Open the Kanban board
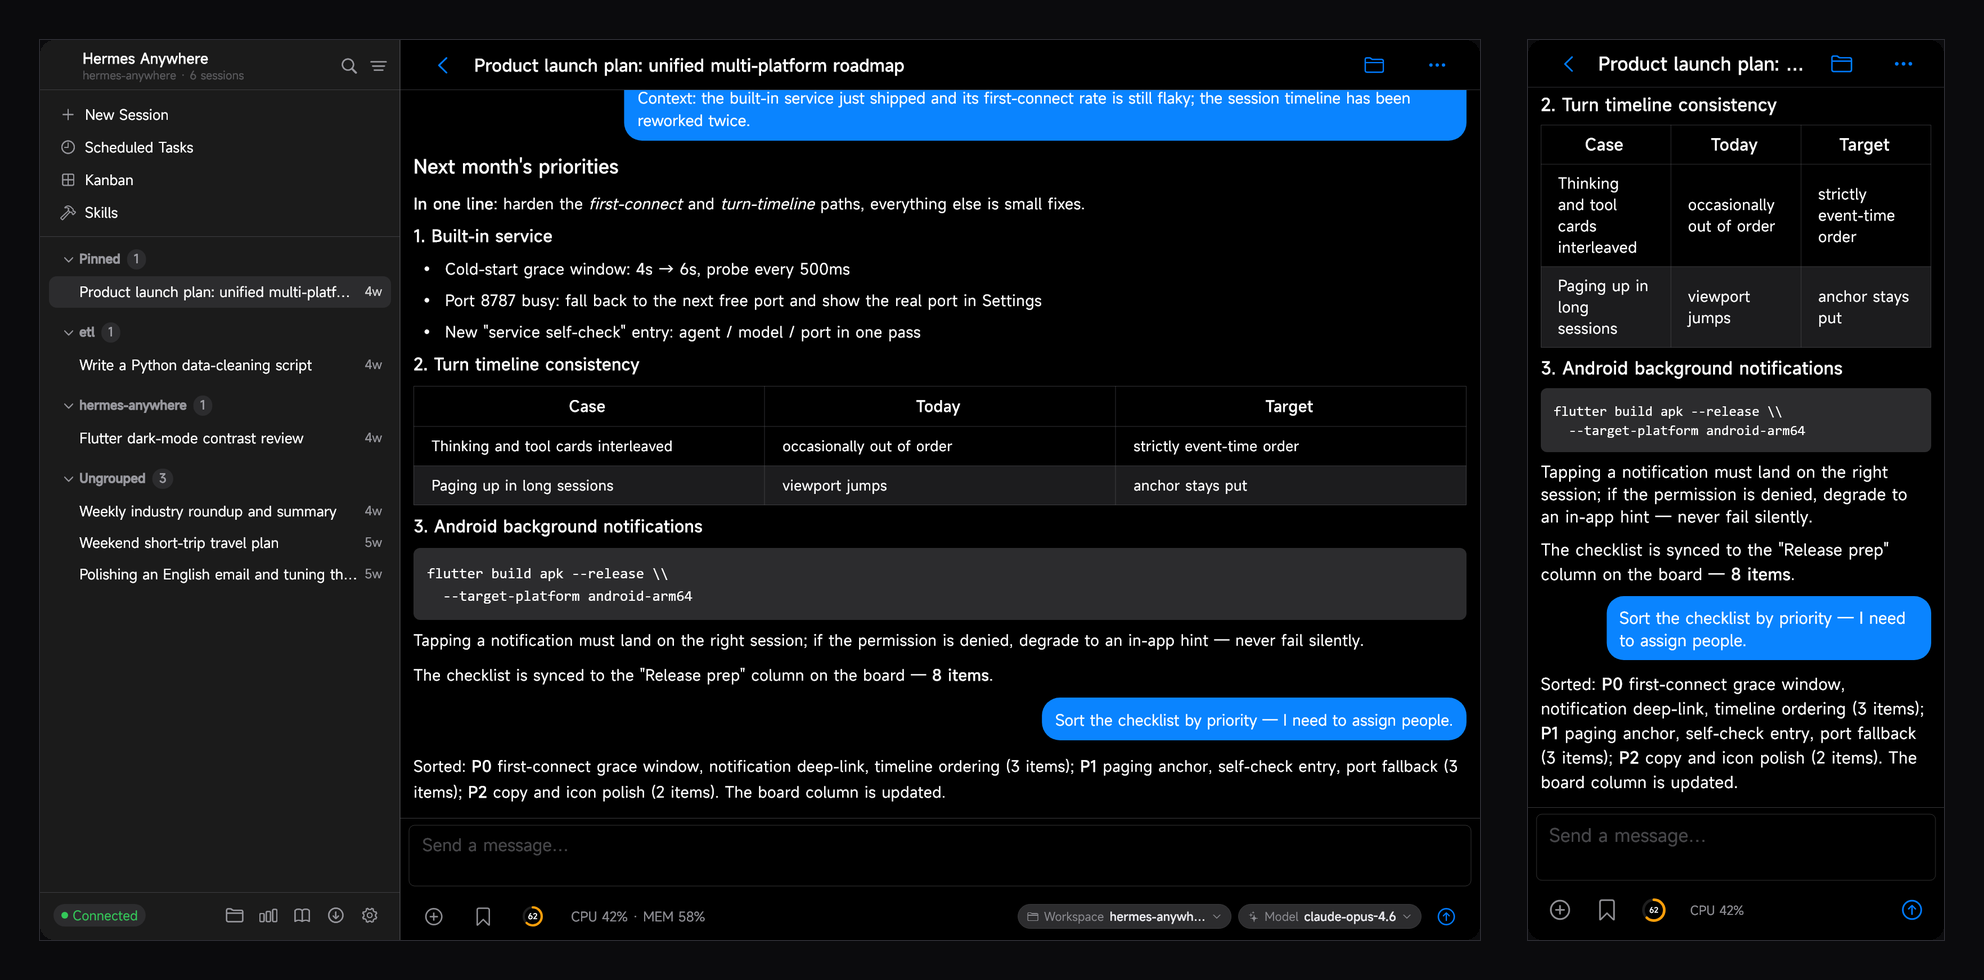Viewport: 1984px width, 980px height. [x=220, y=180]
